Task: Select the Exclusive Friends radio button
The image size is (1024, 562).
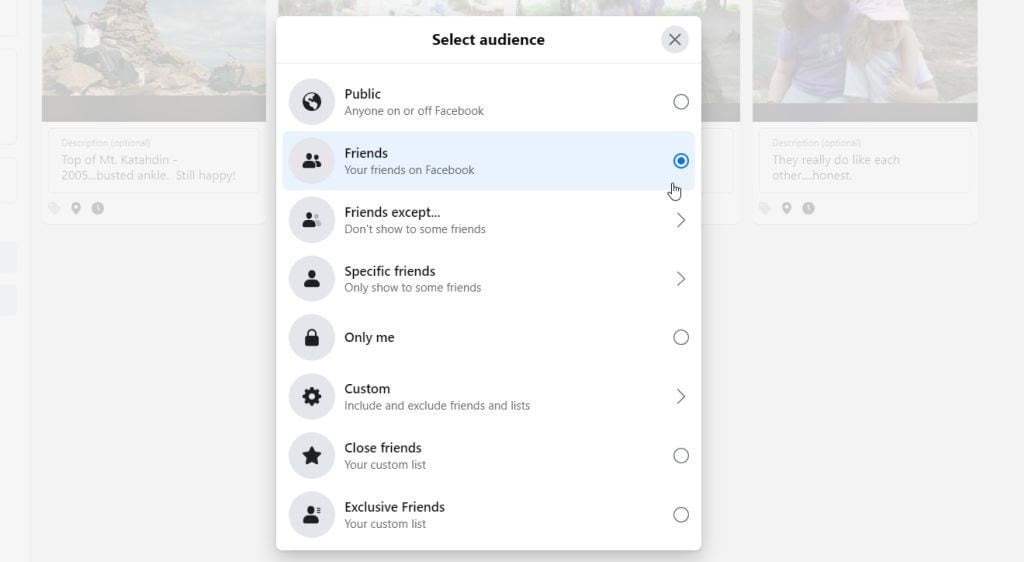Action: (x=680, y=514)
